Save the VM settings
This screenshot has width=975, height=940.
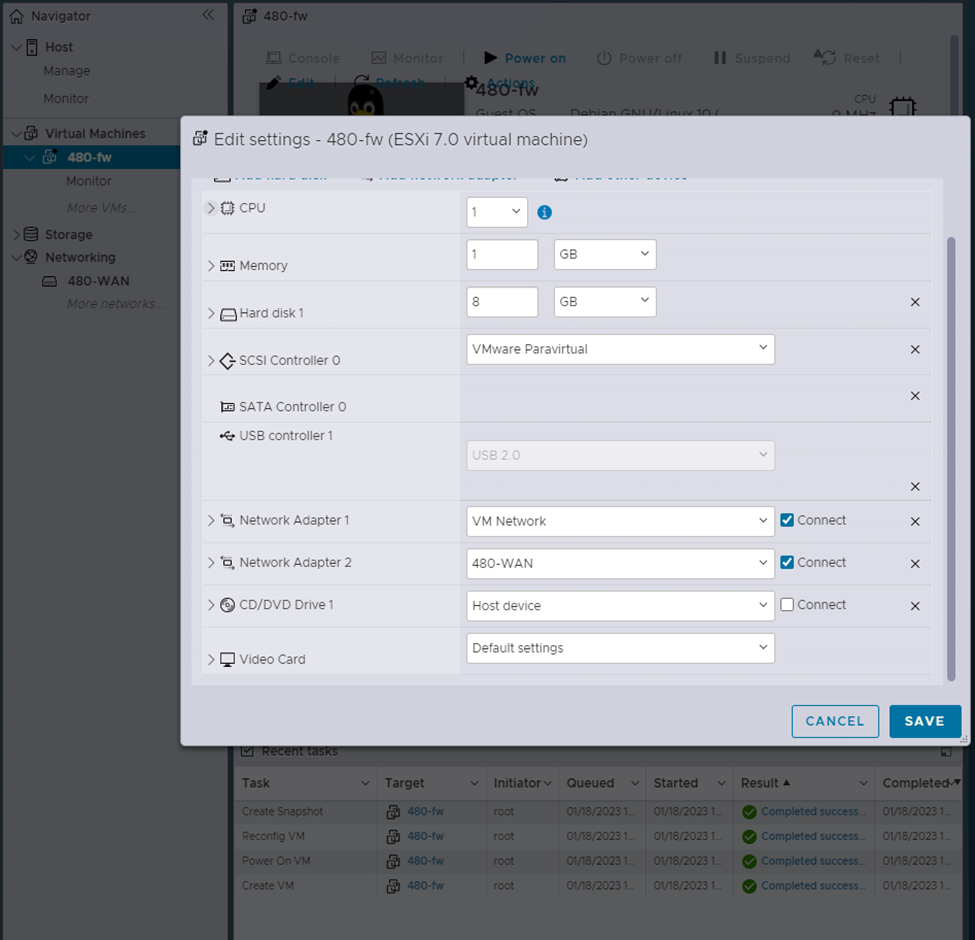pos(925,721)
